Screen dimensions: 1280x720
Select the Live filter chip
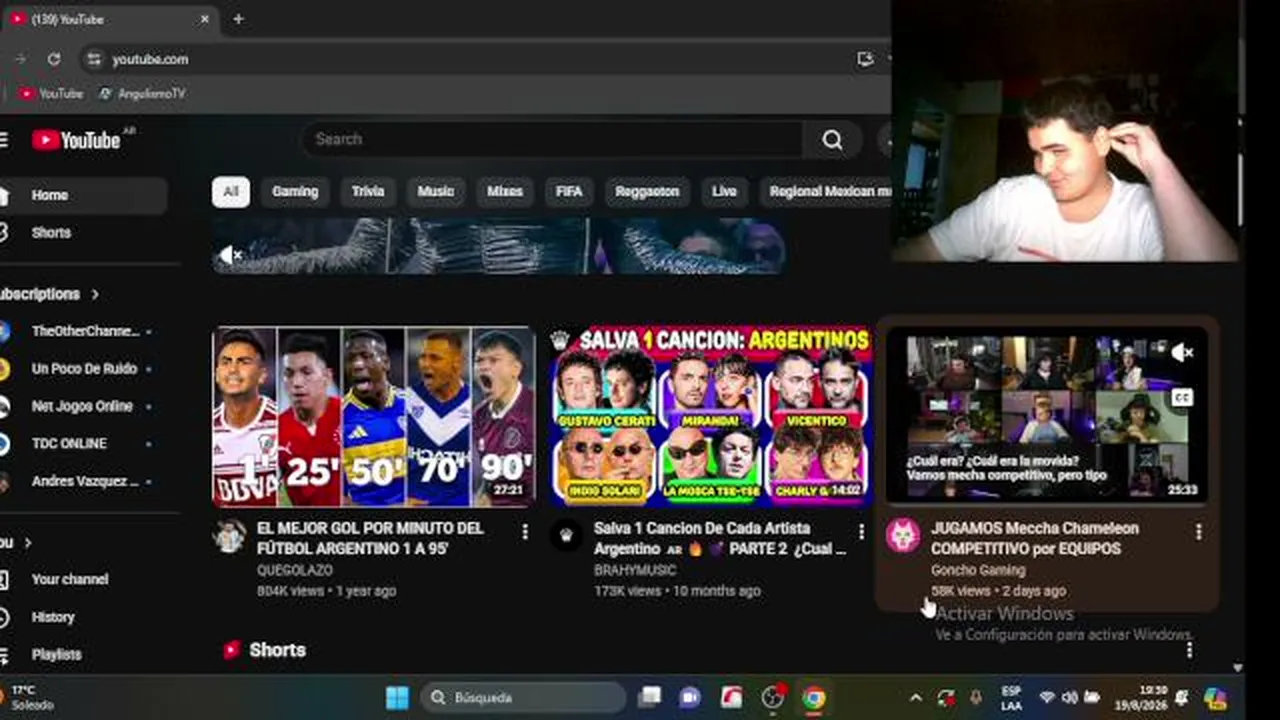tap(724, 192)
